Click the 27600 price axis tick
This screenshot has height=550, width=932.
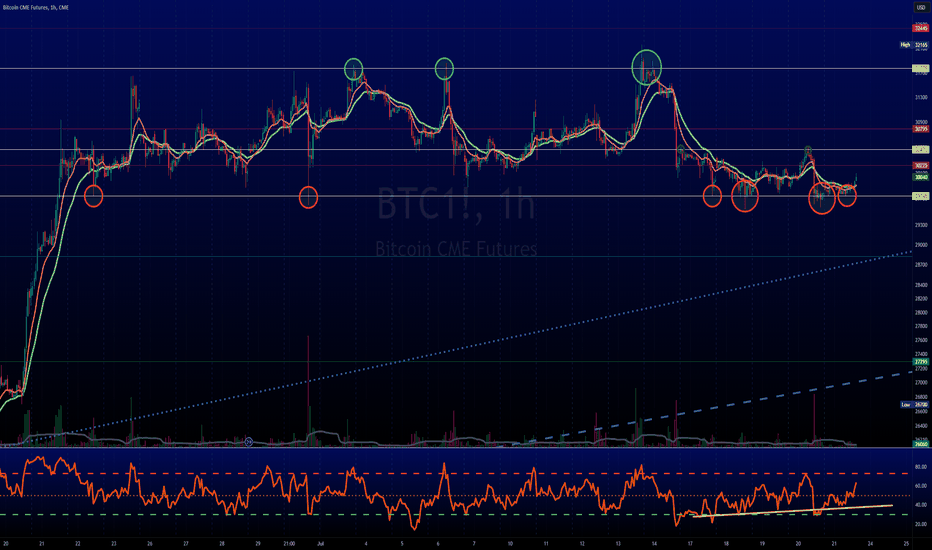click(921, 340)
